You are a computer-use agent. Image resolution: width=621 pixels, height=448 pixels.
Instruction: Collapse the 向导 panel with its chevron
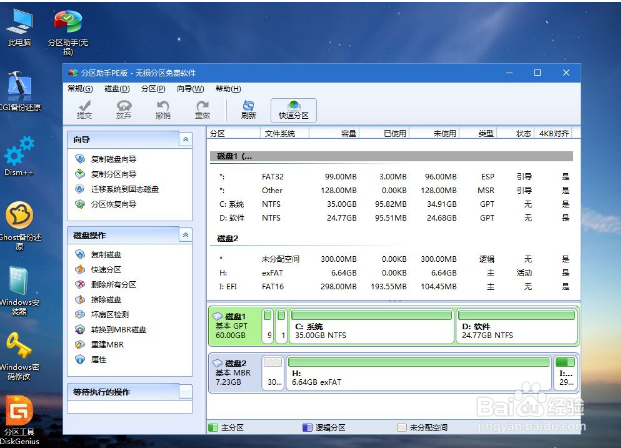(186, 139)
